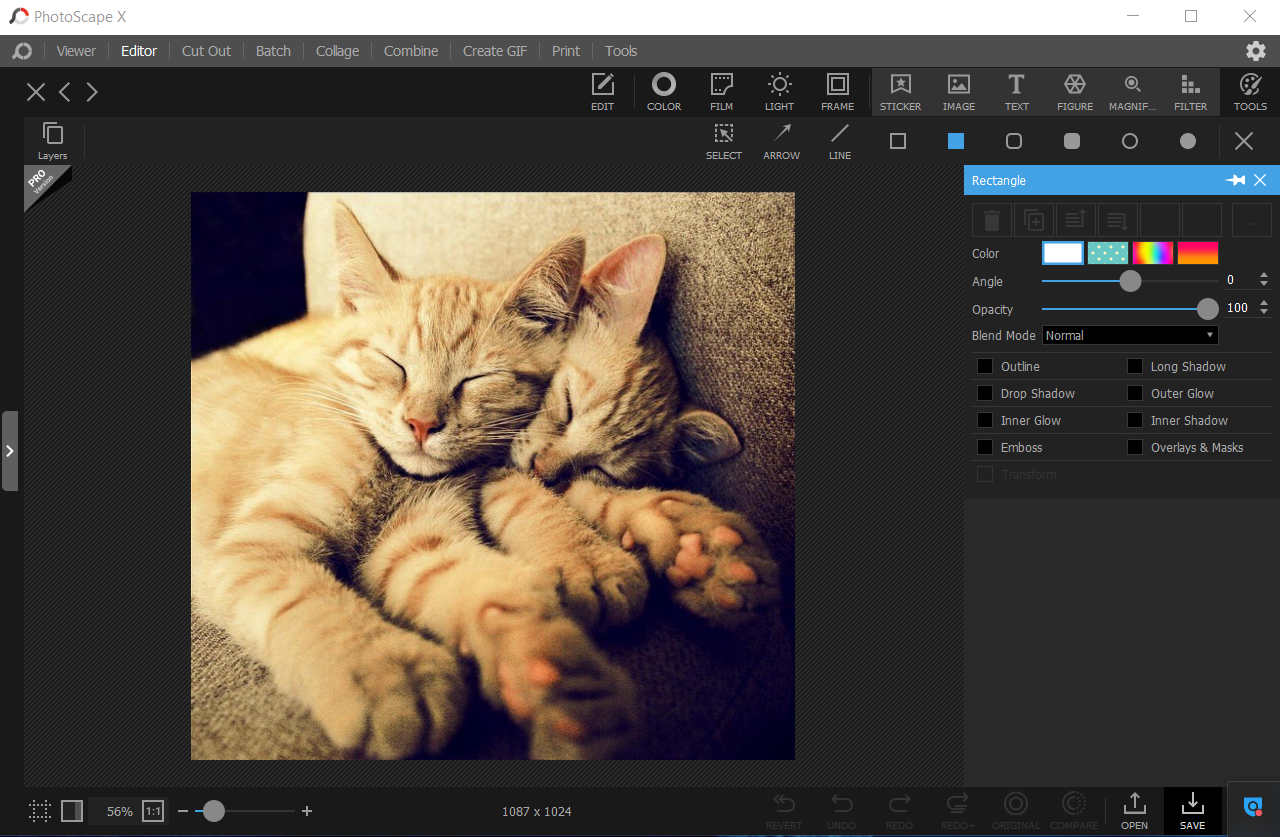The width and height of the screenshot is (1280, 837).
Task: Select the Text tool icon
Action: [1016, 91]
